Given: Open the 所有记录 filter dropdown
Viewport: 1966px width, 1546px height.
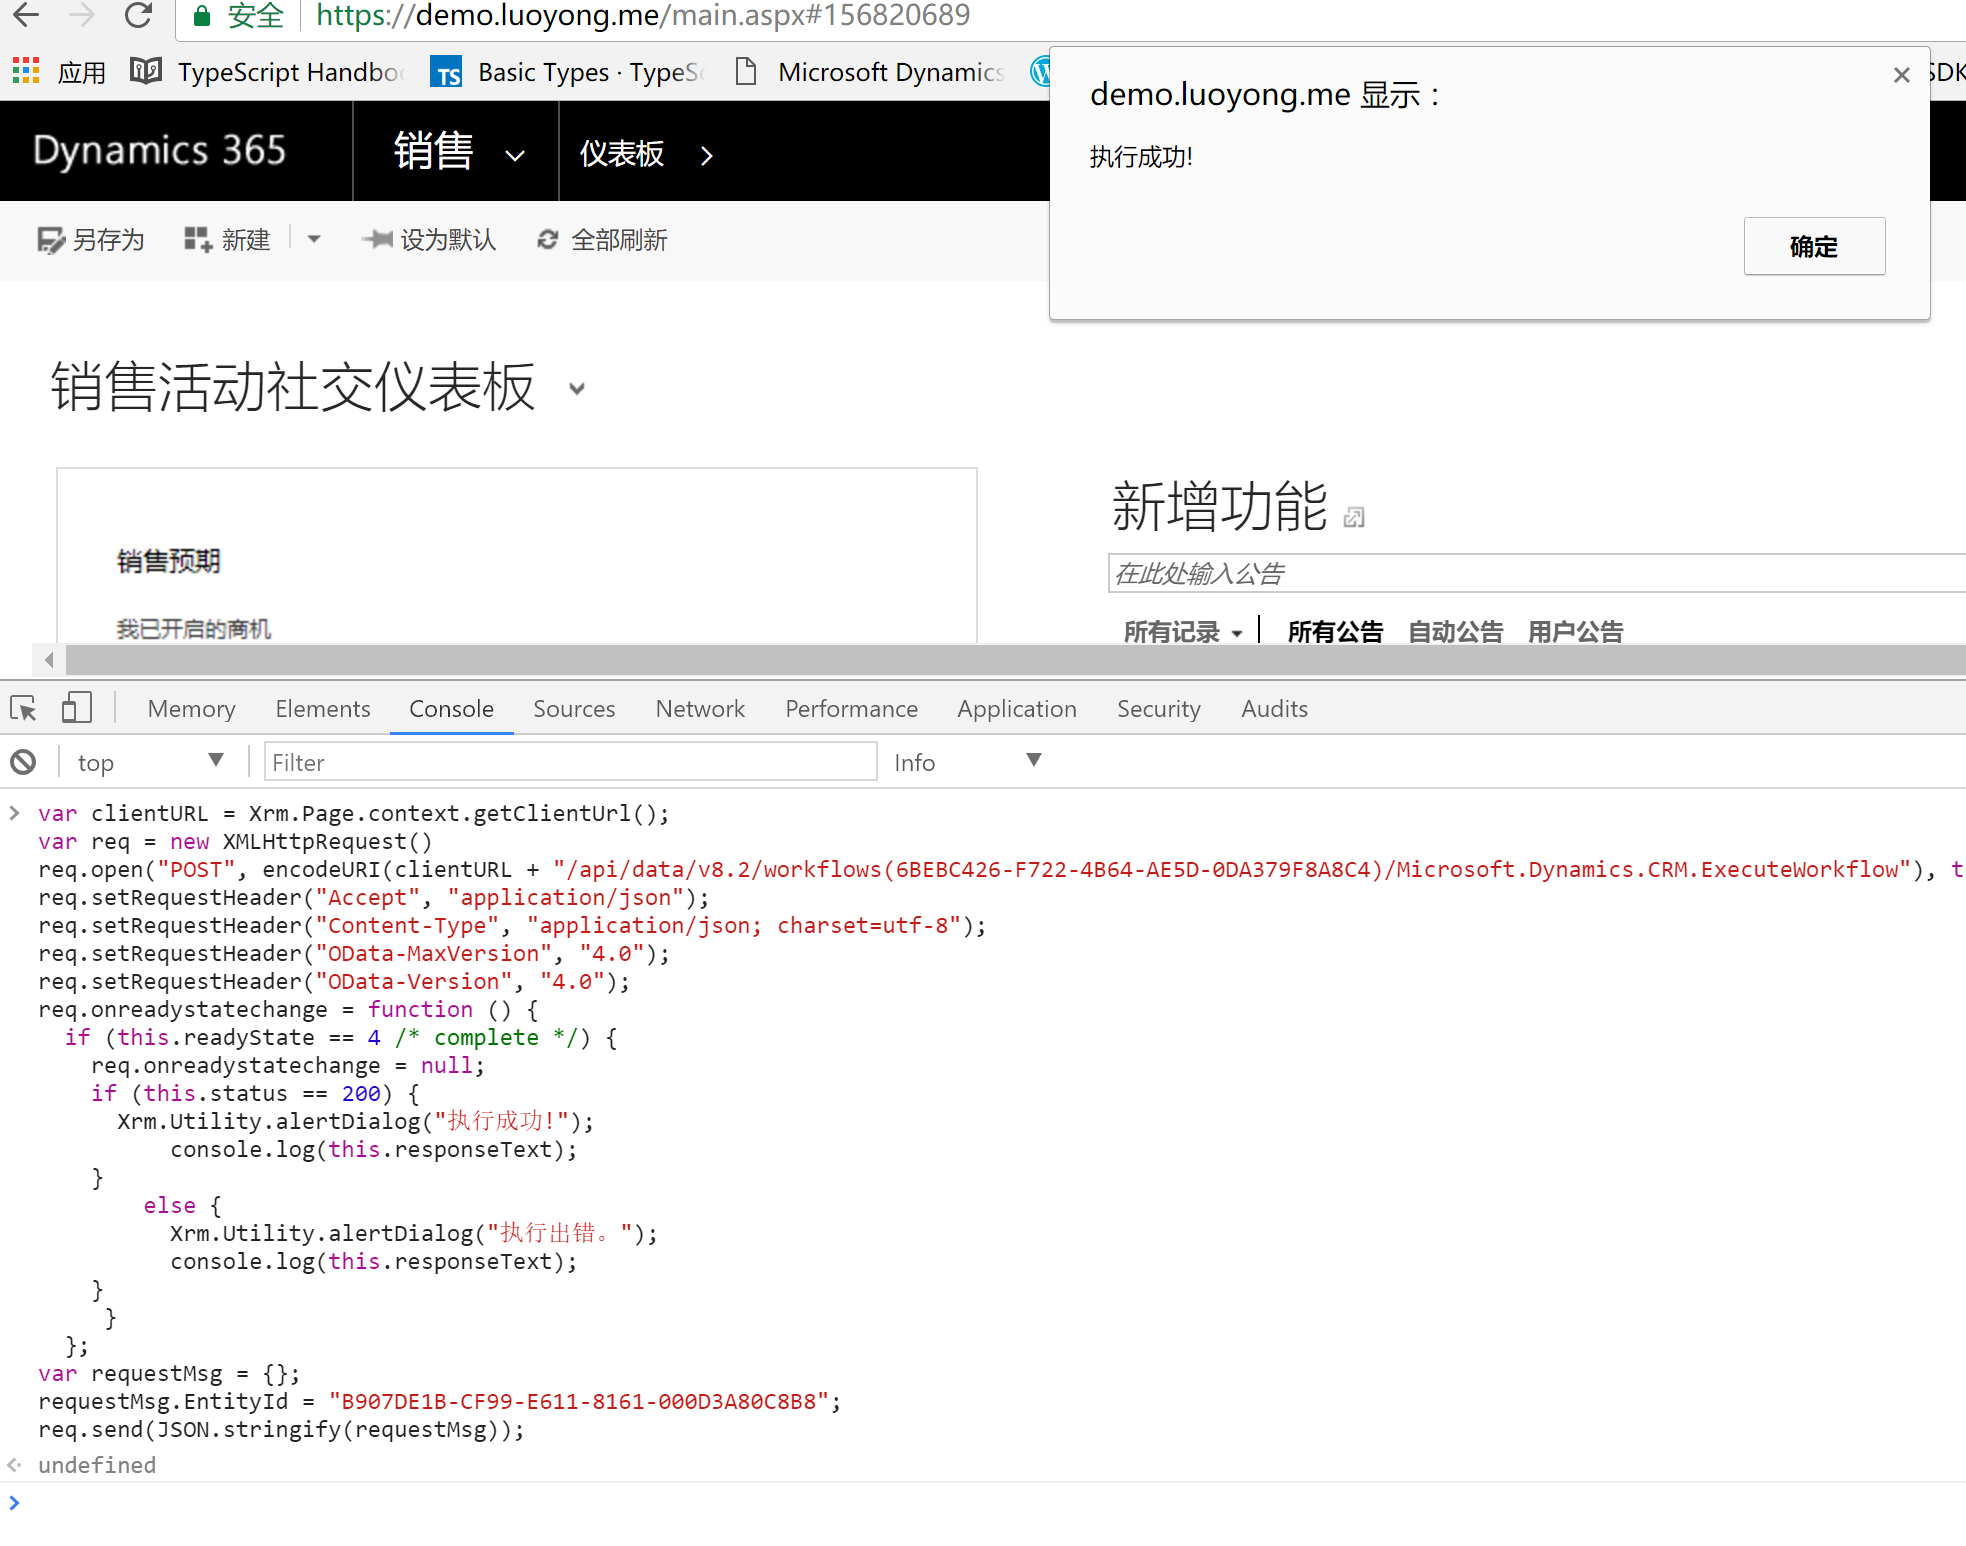Looking at the screenshot, I should pyautogui.click(x=1183, y=632).
